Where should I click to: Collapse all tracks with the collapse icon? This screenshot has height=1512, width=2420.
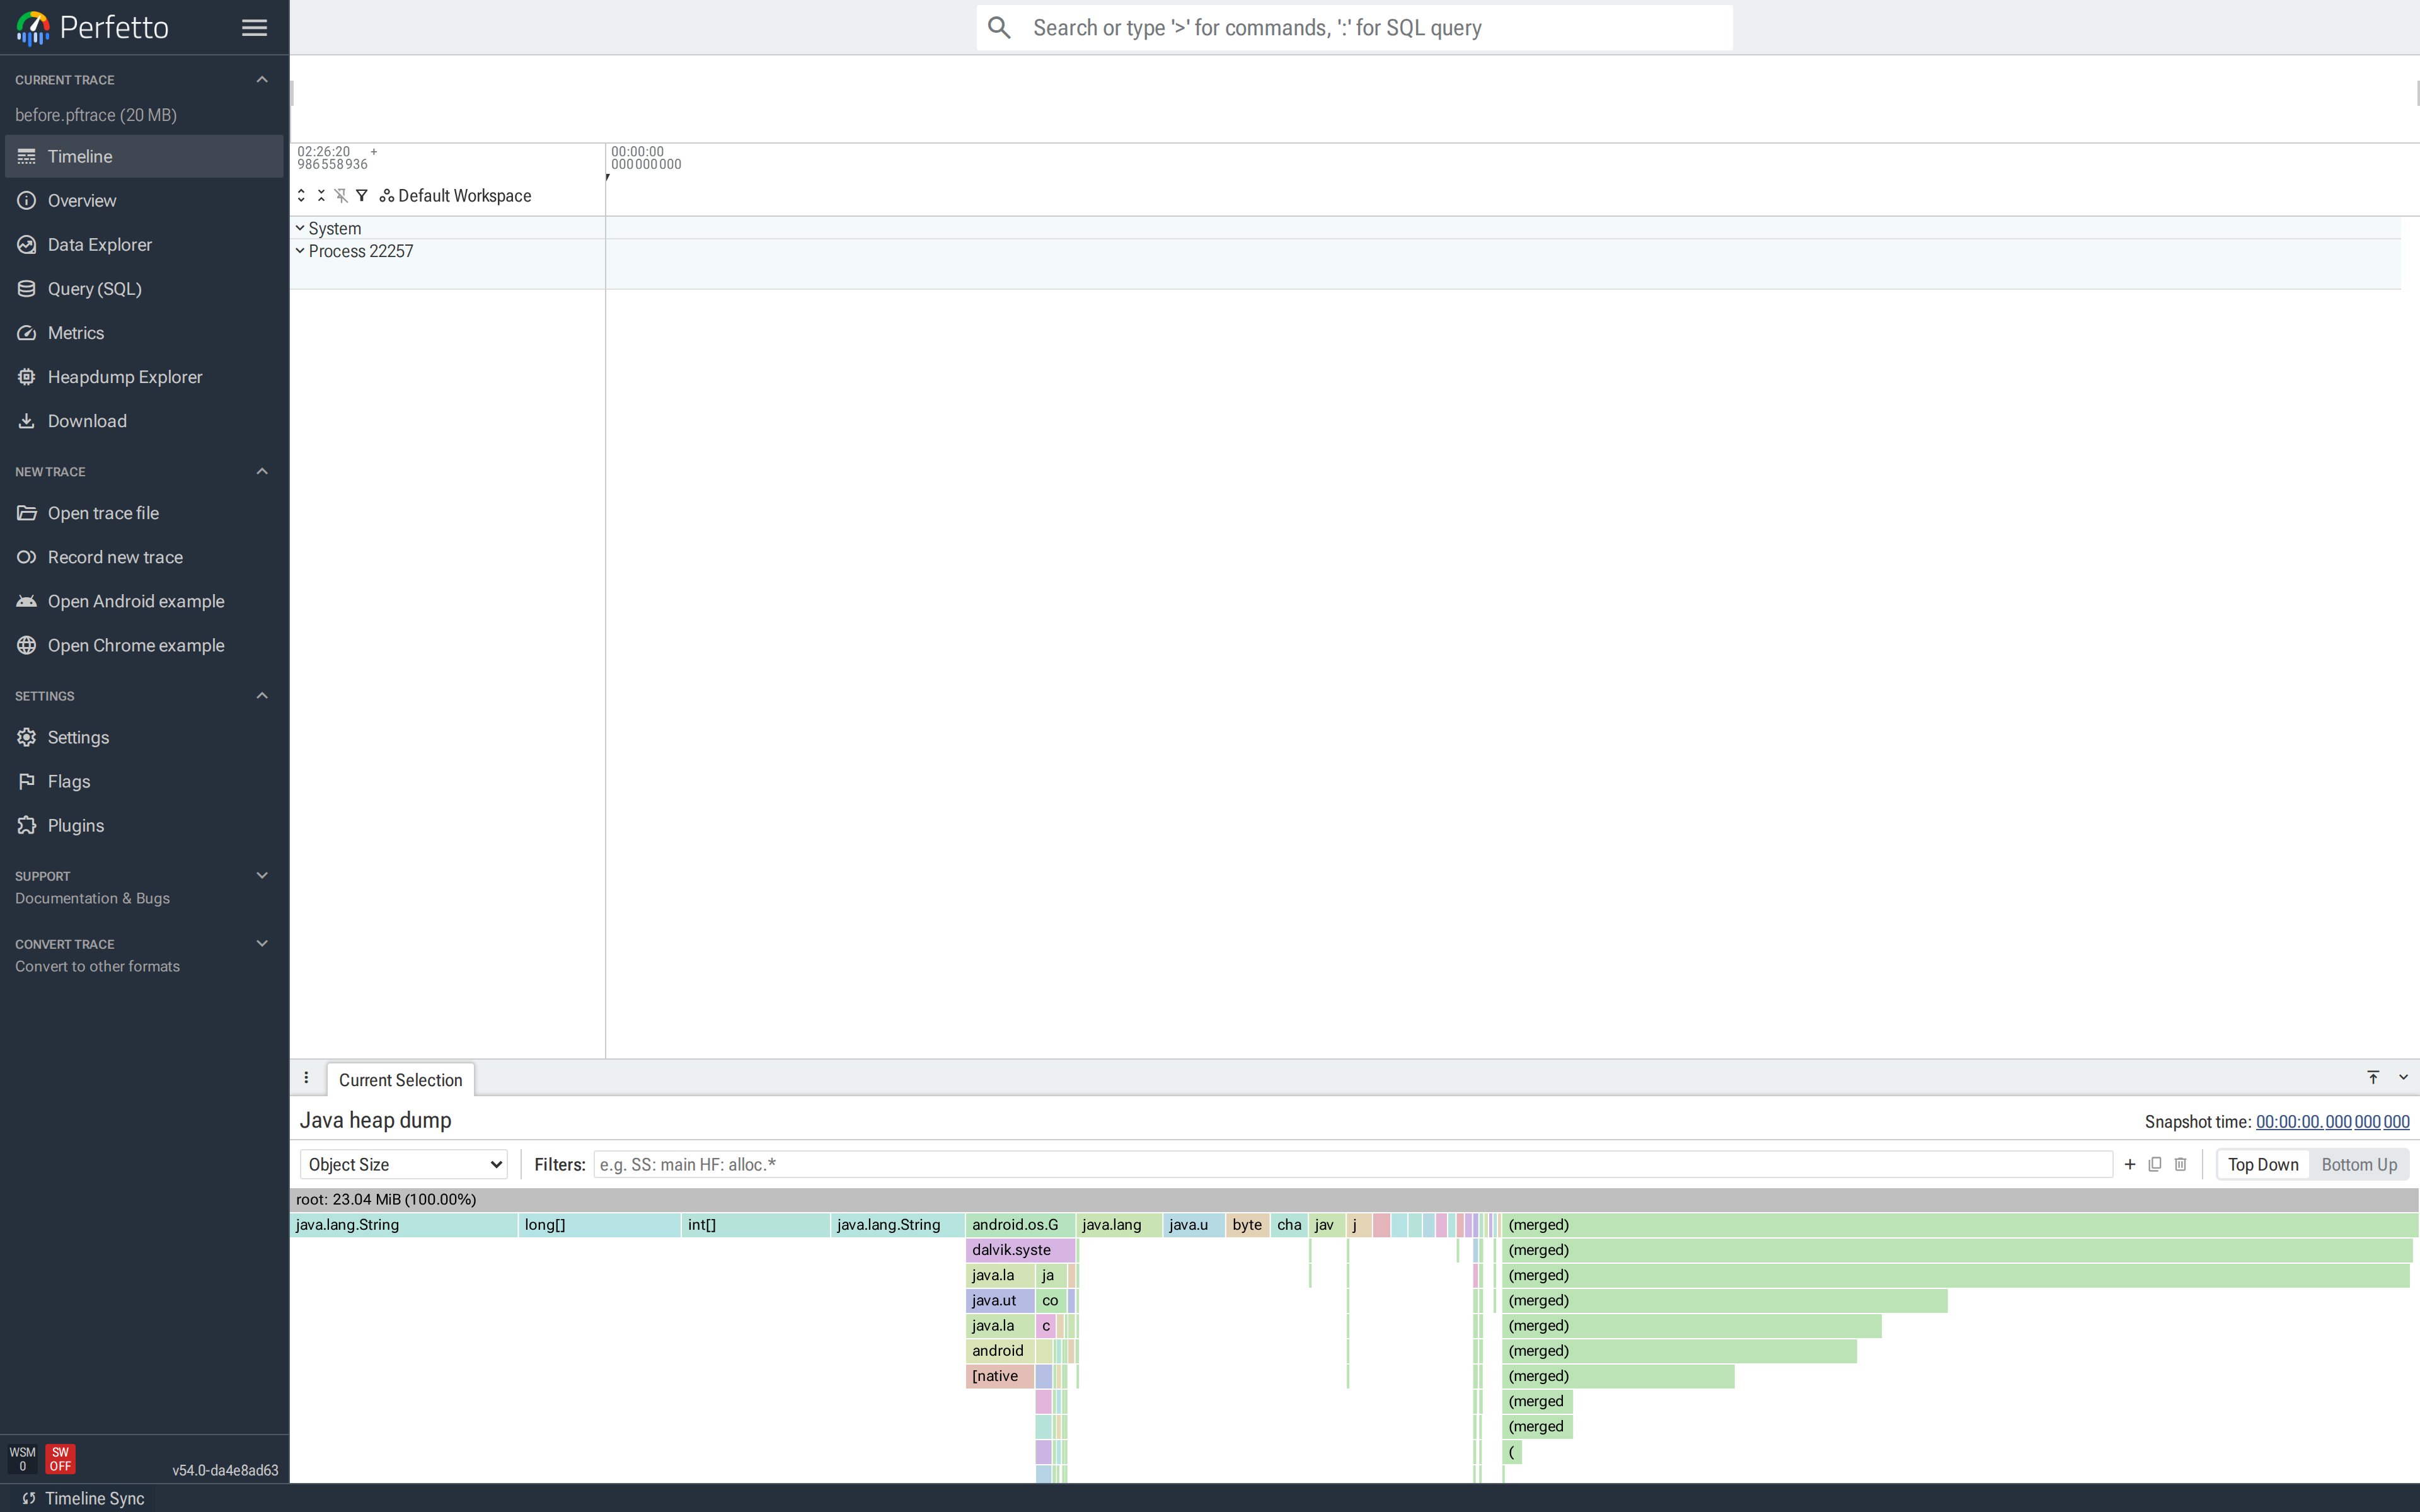pyautogui.click(x=321, y=195)
